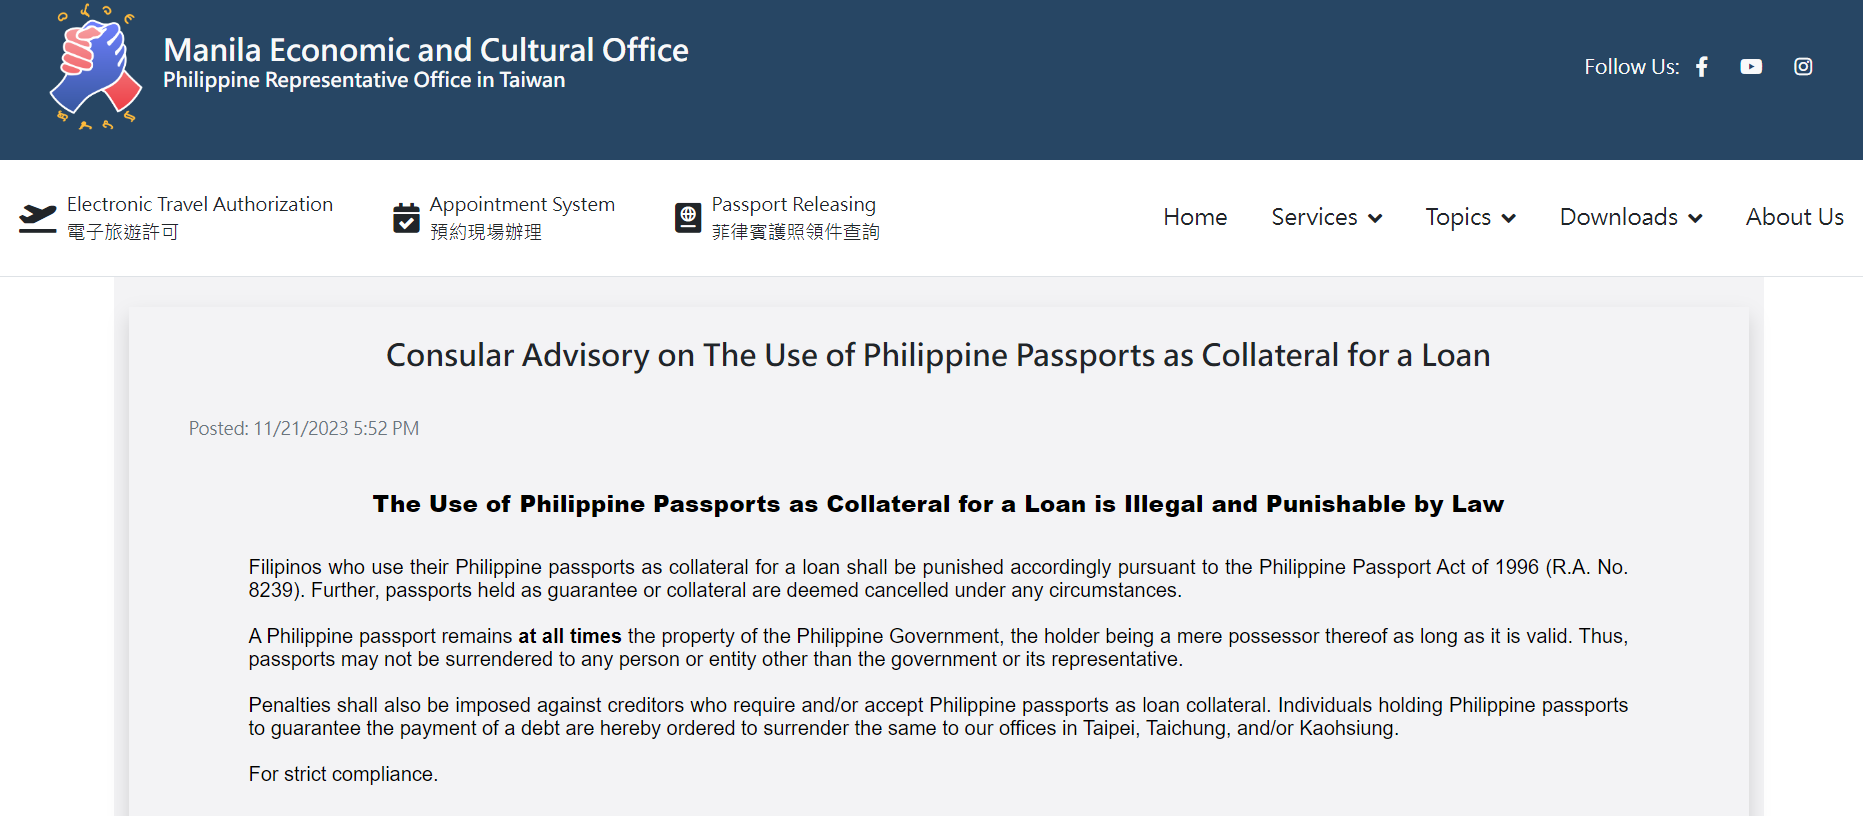
Task: Click the Services menu label
Action: coord(1314,217)
